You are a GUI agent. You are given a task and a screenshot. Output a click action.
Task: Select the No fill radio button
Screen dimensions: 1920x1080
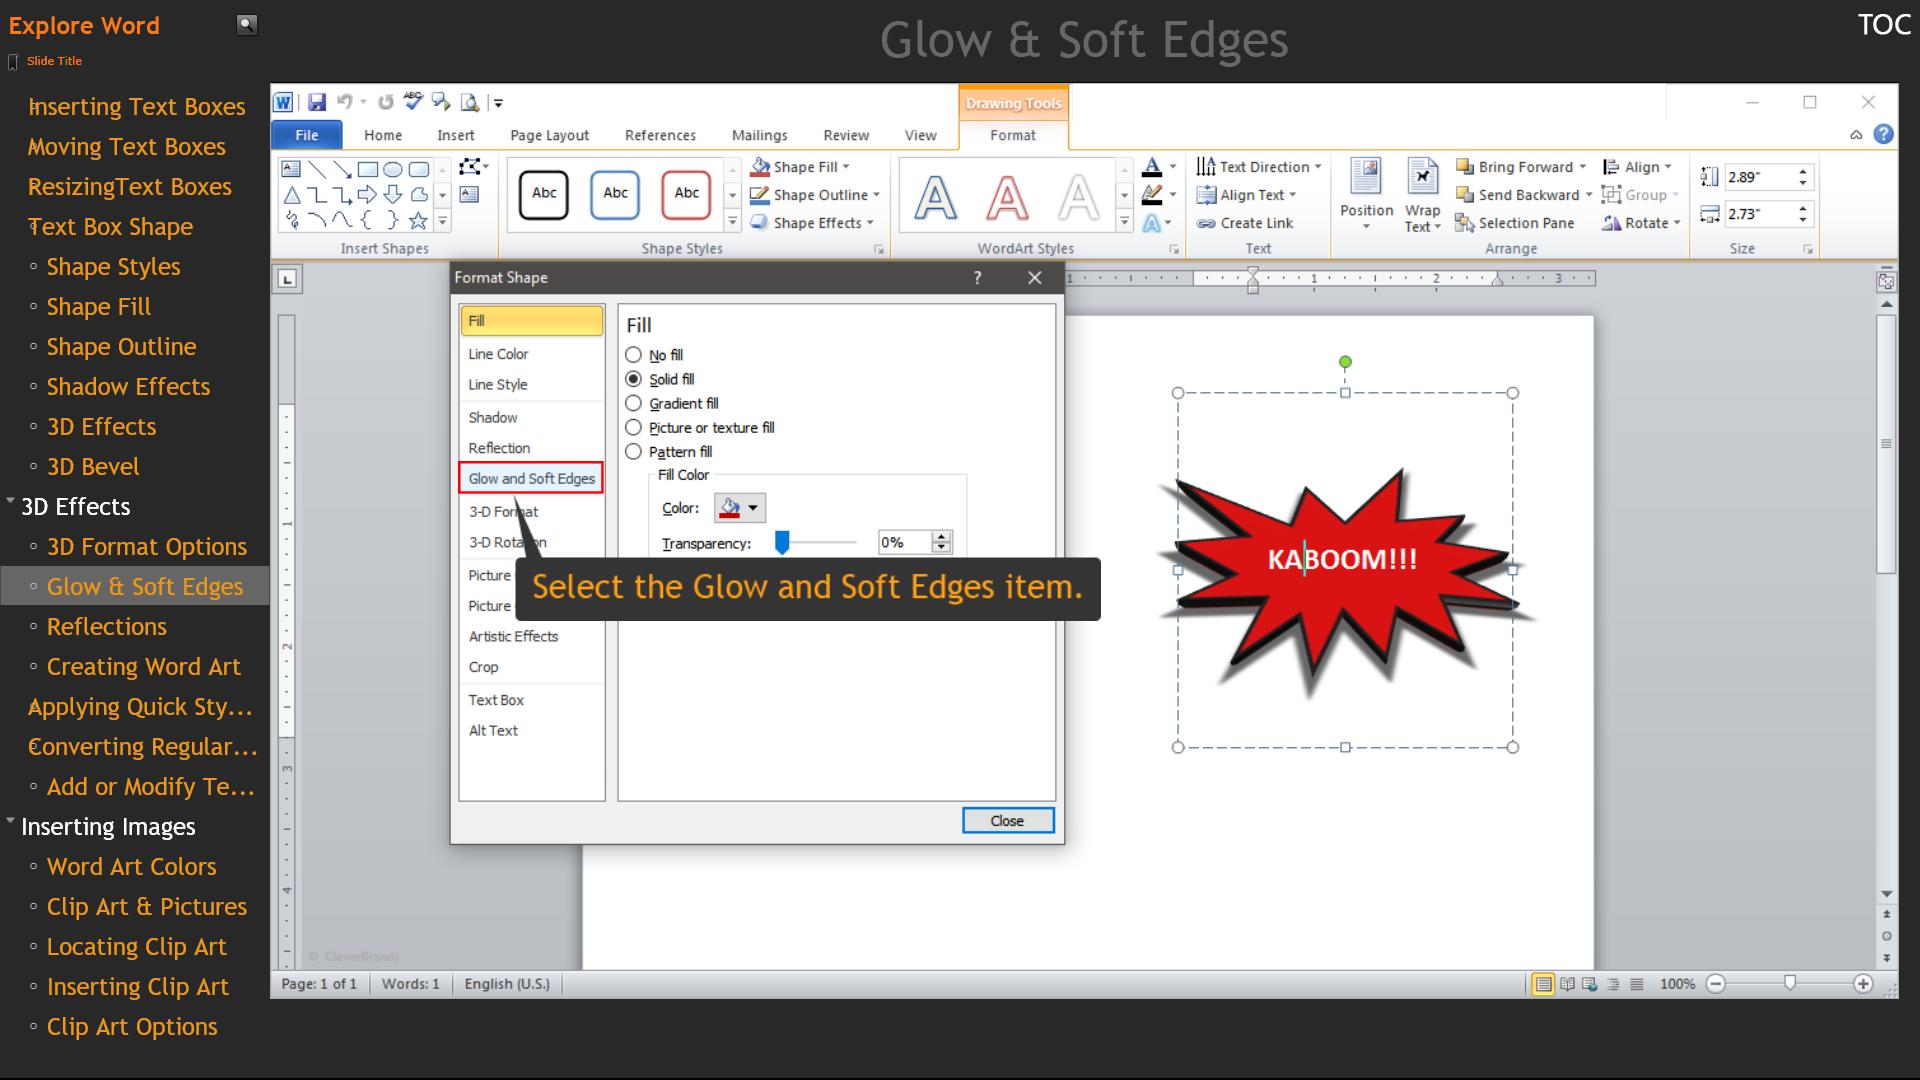tap(632, 355)
